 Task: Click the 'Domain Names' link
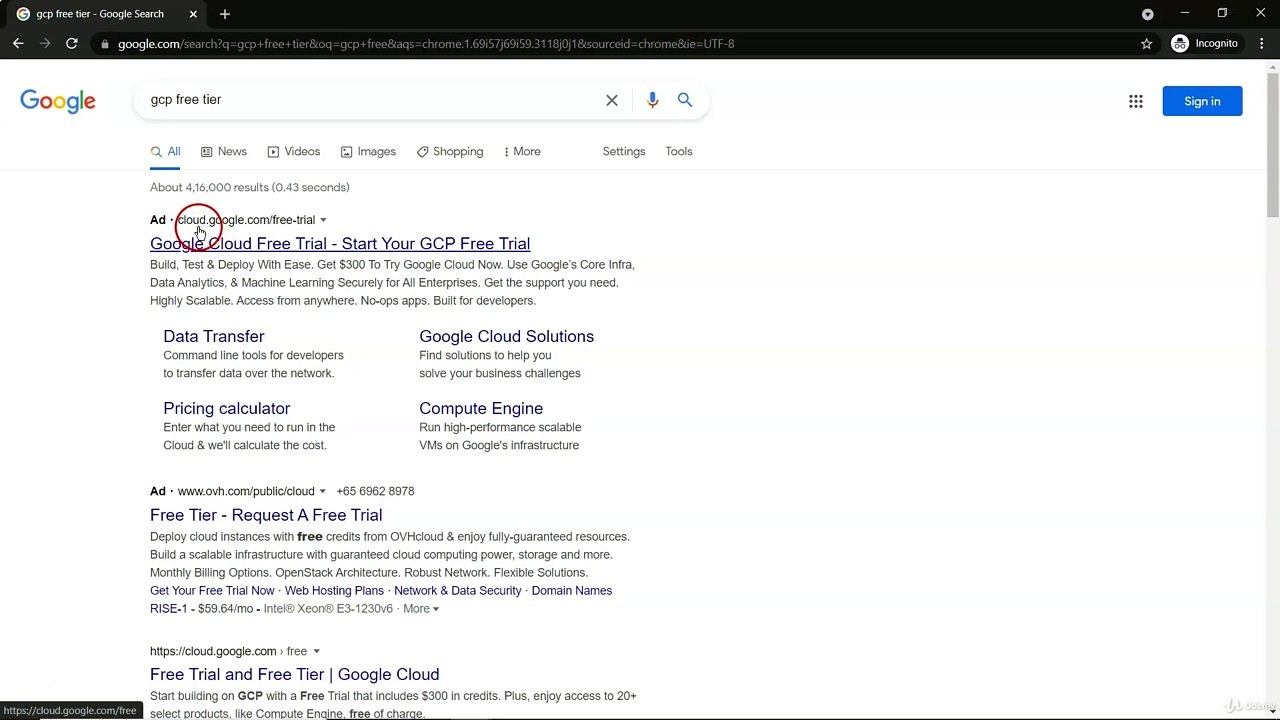click(x=572, y=591)
